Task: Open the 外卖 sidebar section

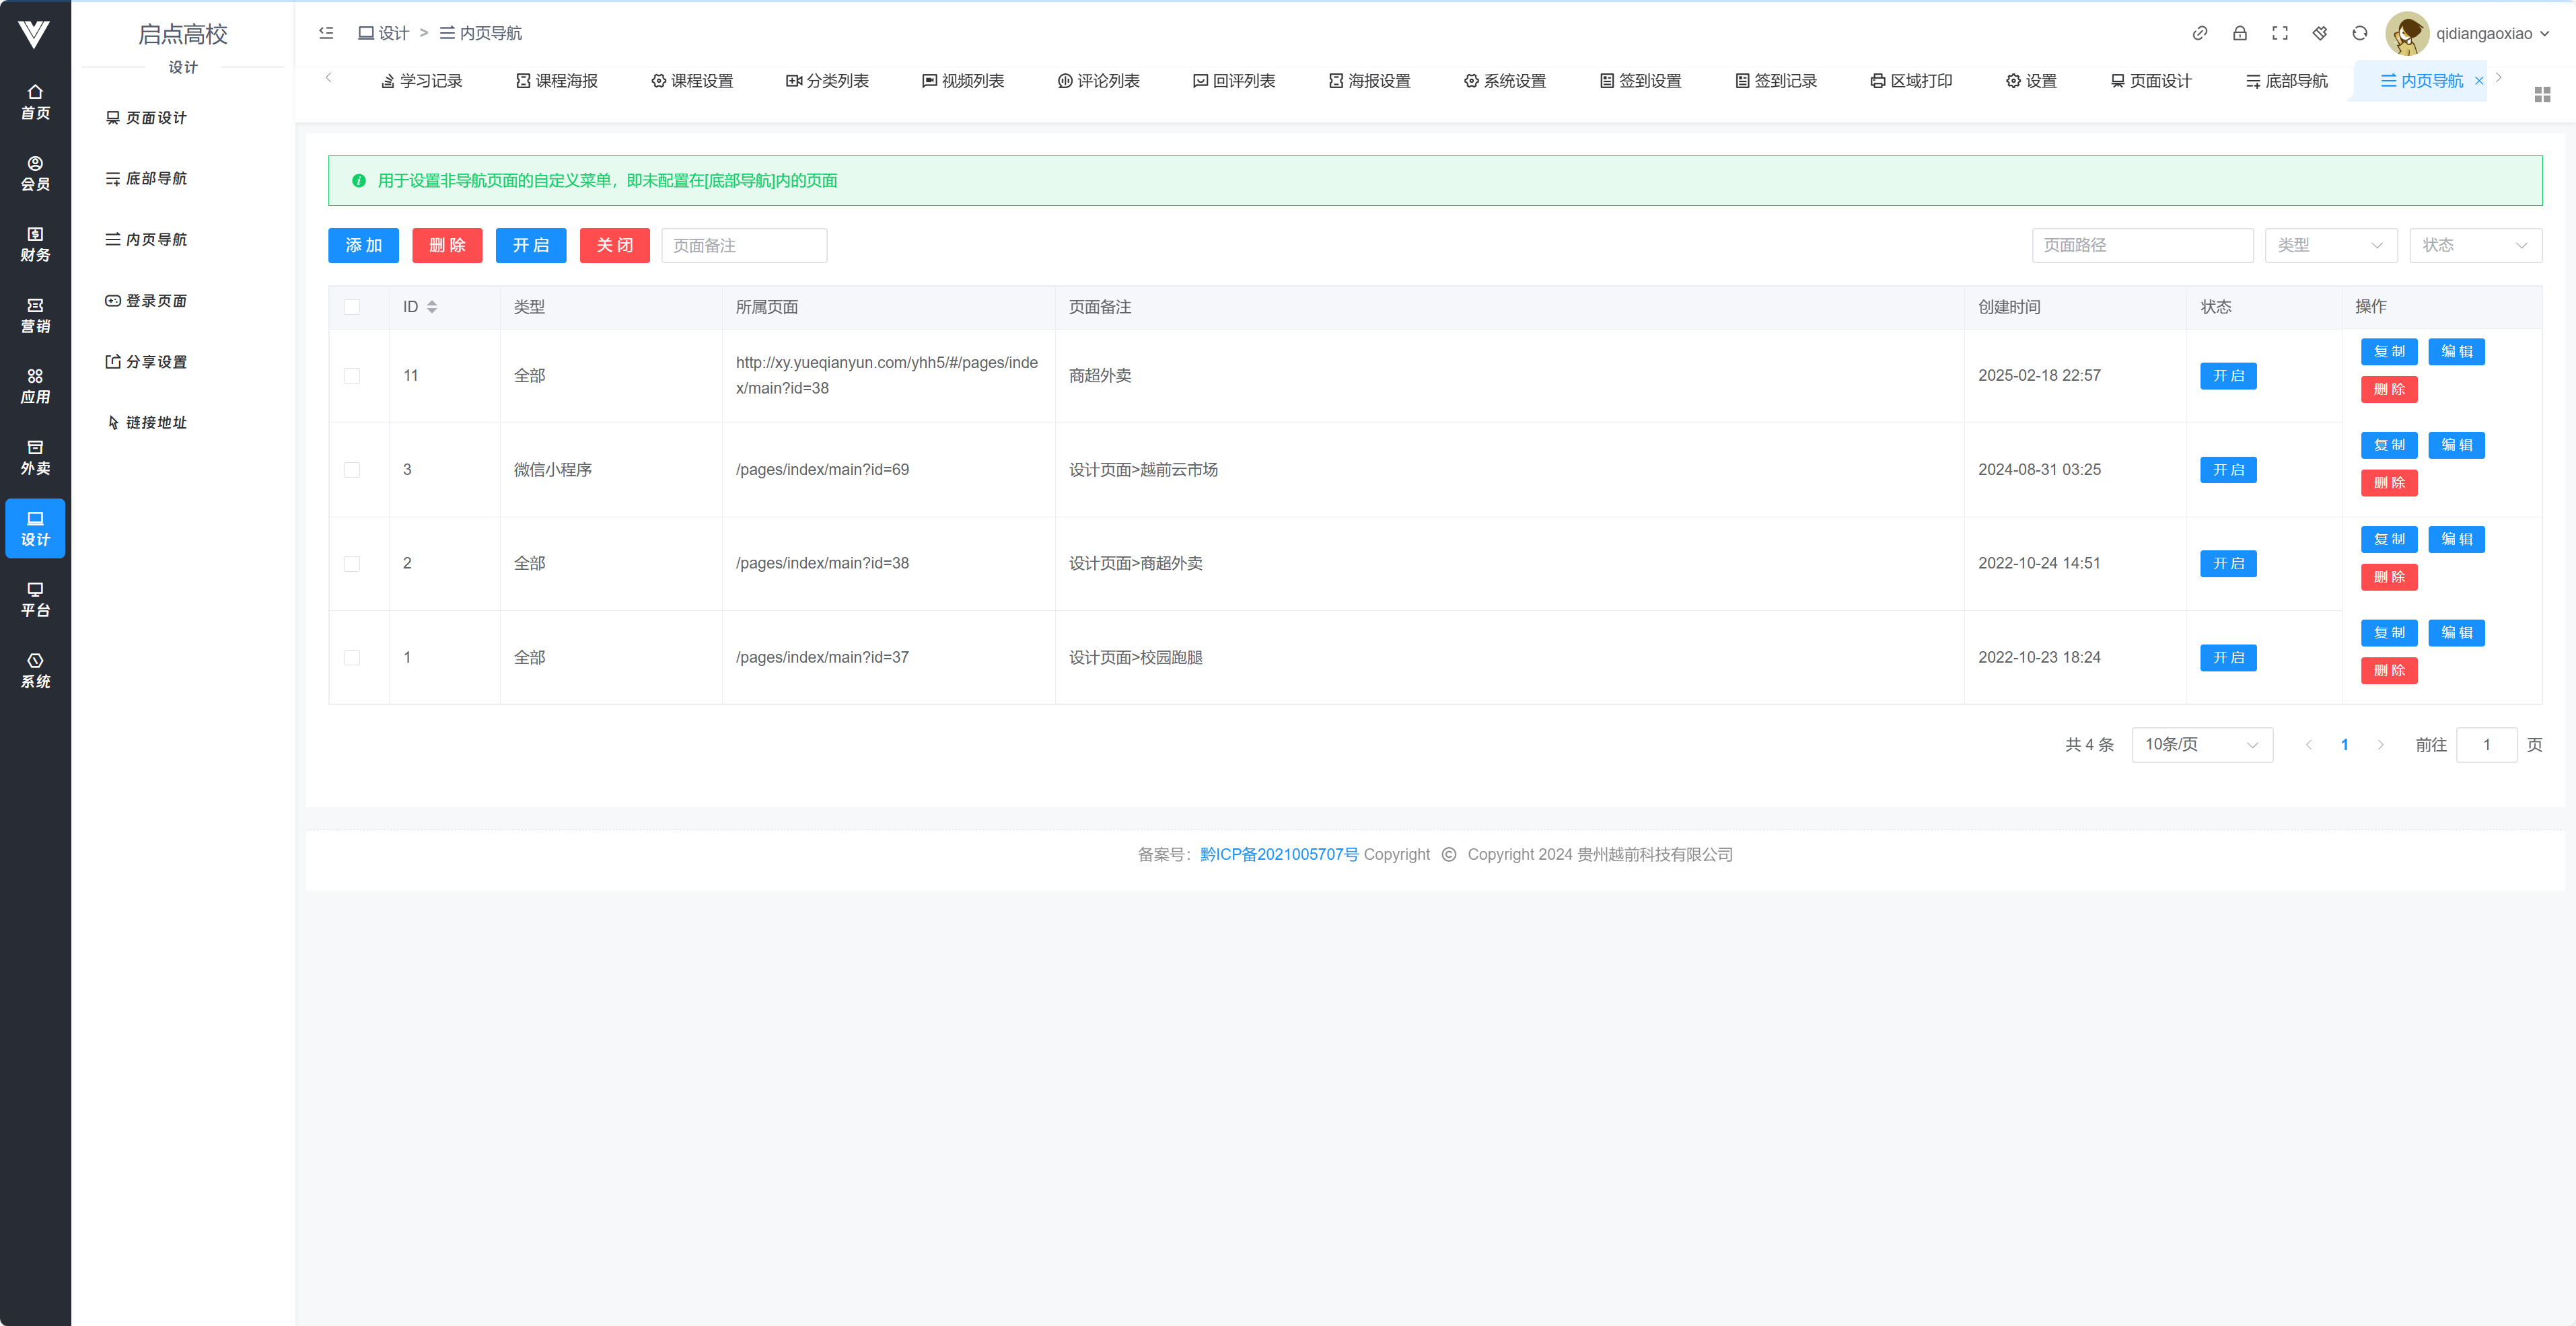Action: coord(35,457)
